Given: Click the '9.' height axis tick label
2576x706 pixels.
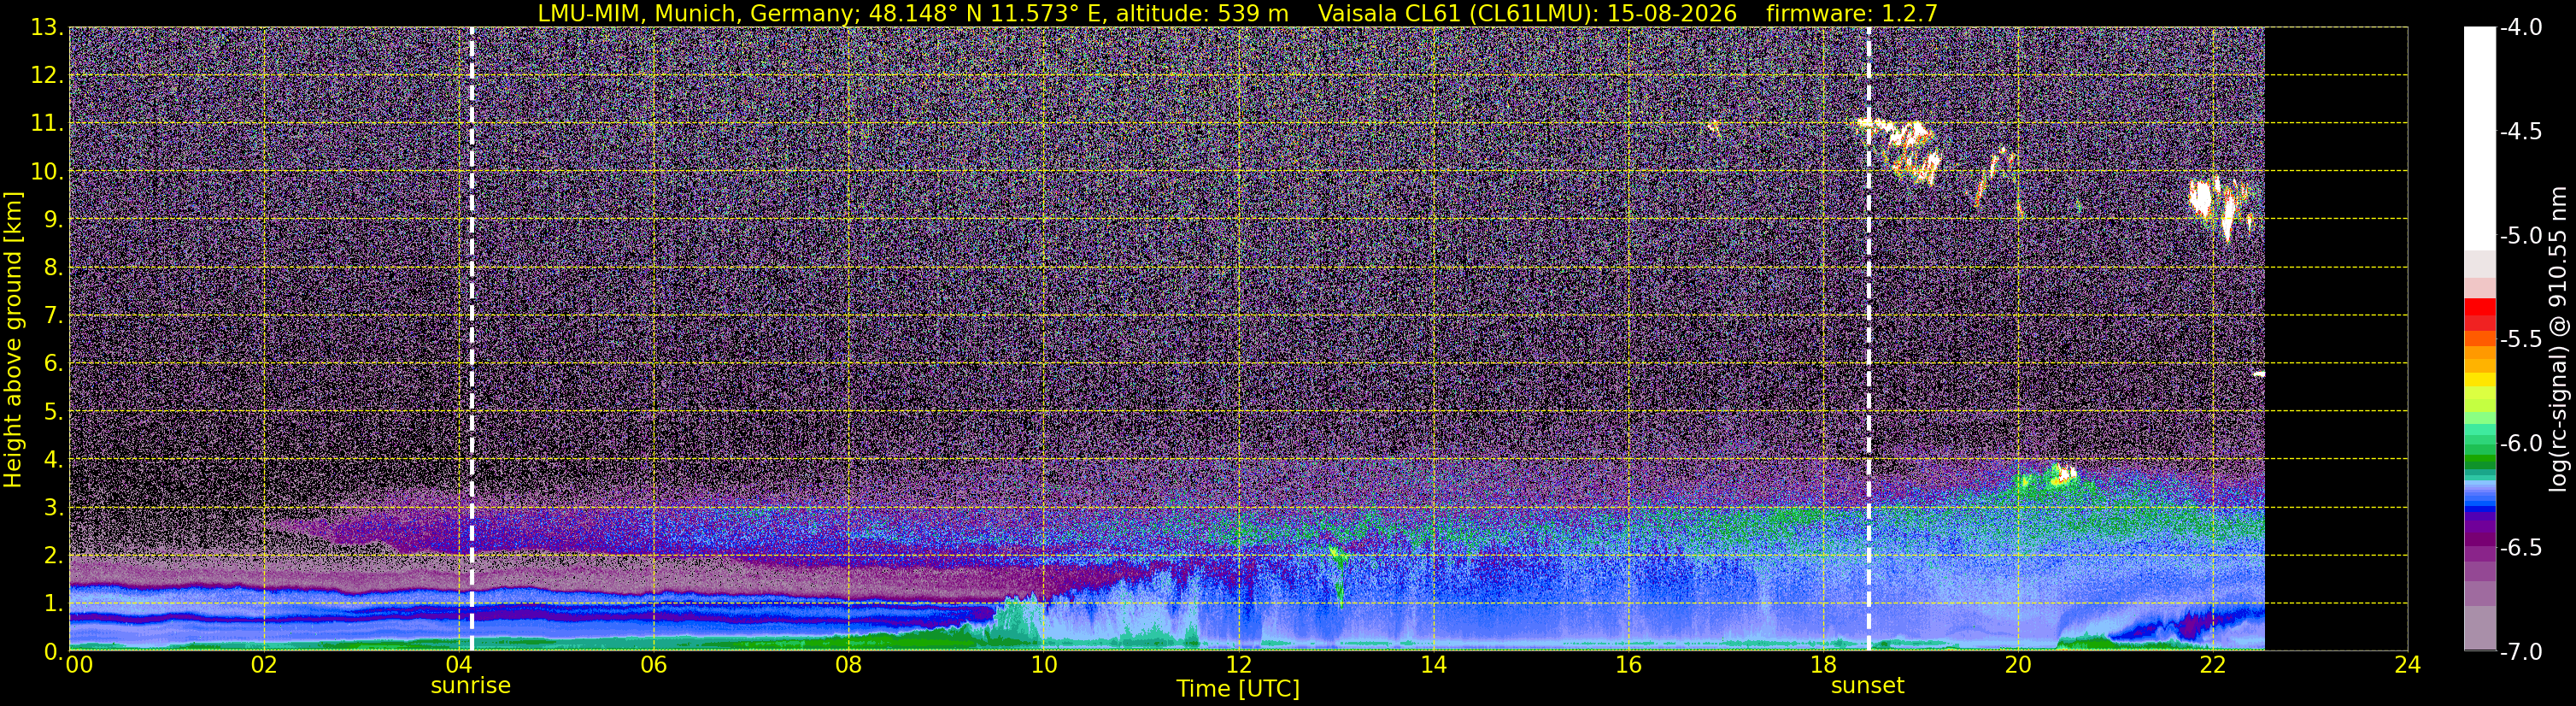Looking at the screenshot, I should [x=54, y=219].
